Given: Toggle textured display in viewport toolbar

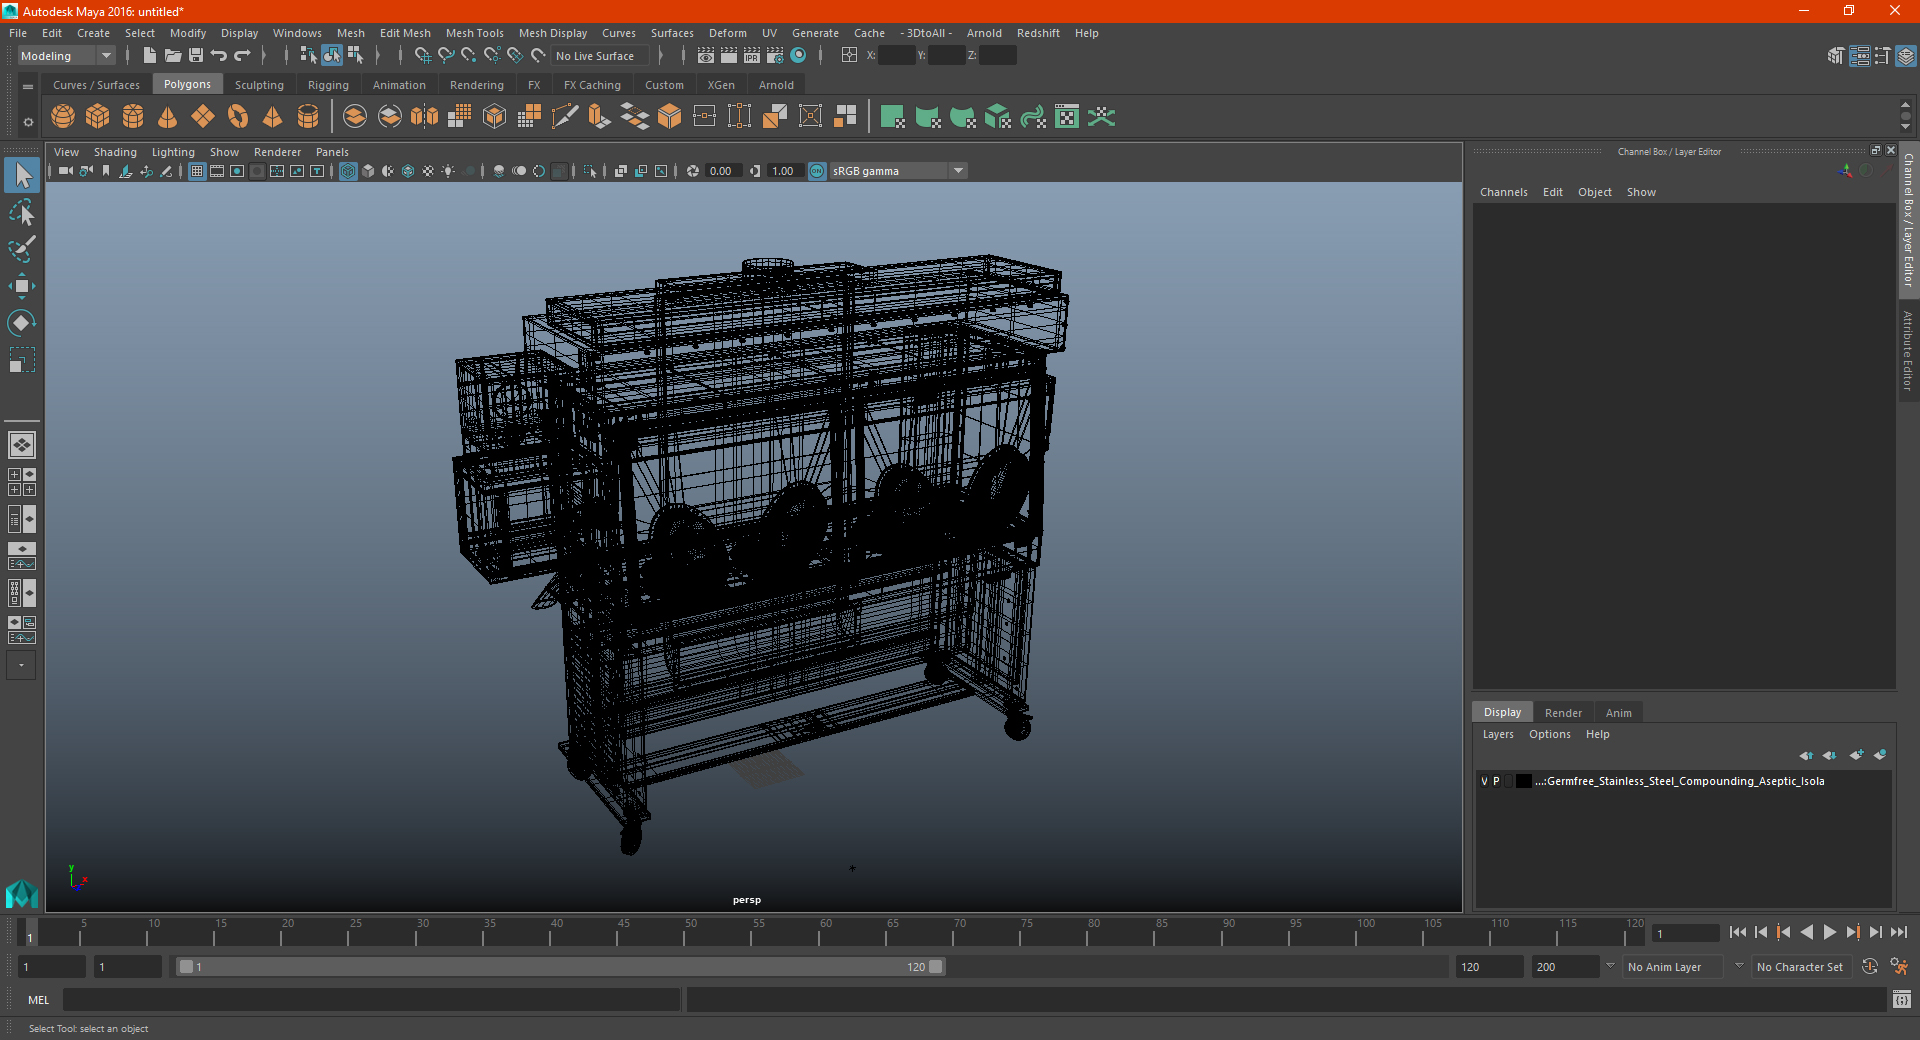Looking at the screenshot, I should click(x=428, y=171).
